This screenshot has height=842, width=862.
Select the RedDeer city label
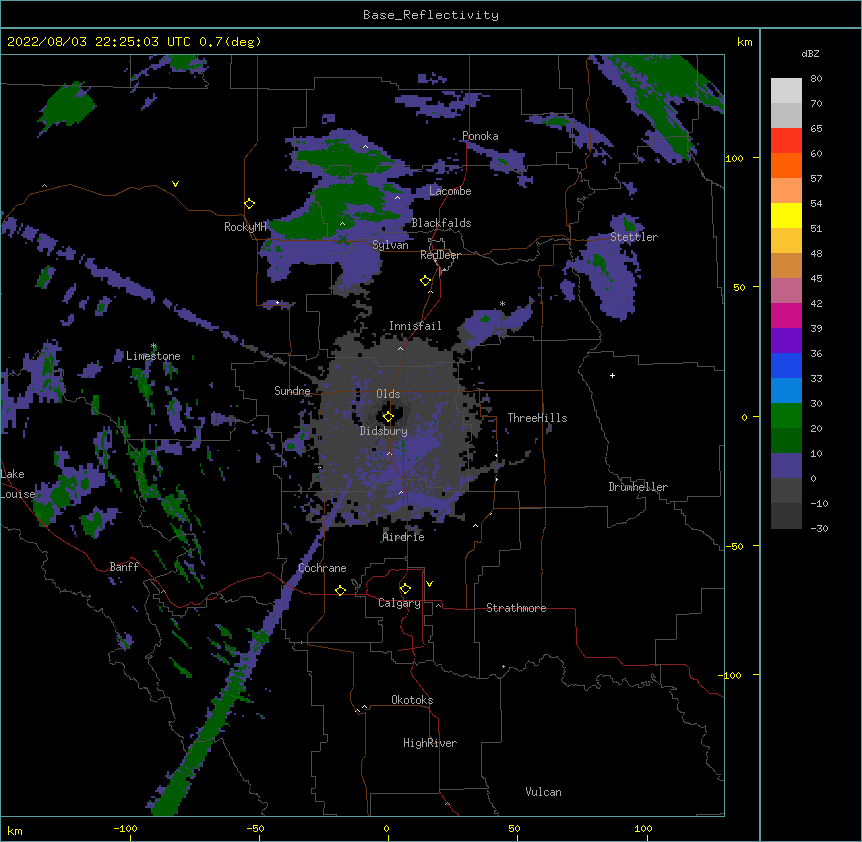click(x=440, y=255)
